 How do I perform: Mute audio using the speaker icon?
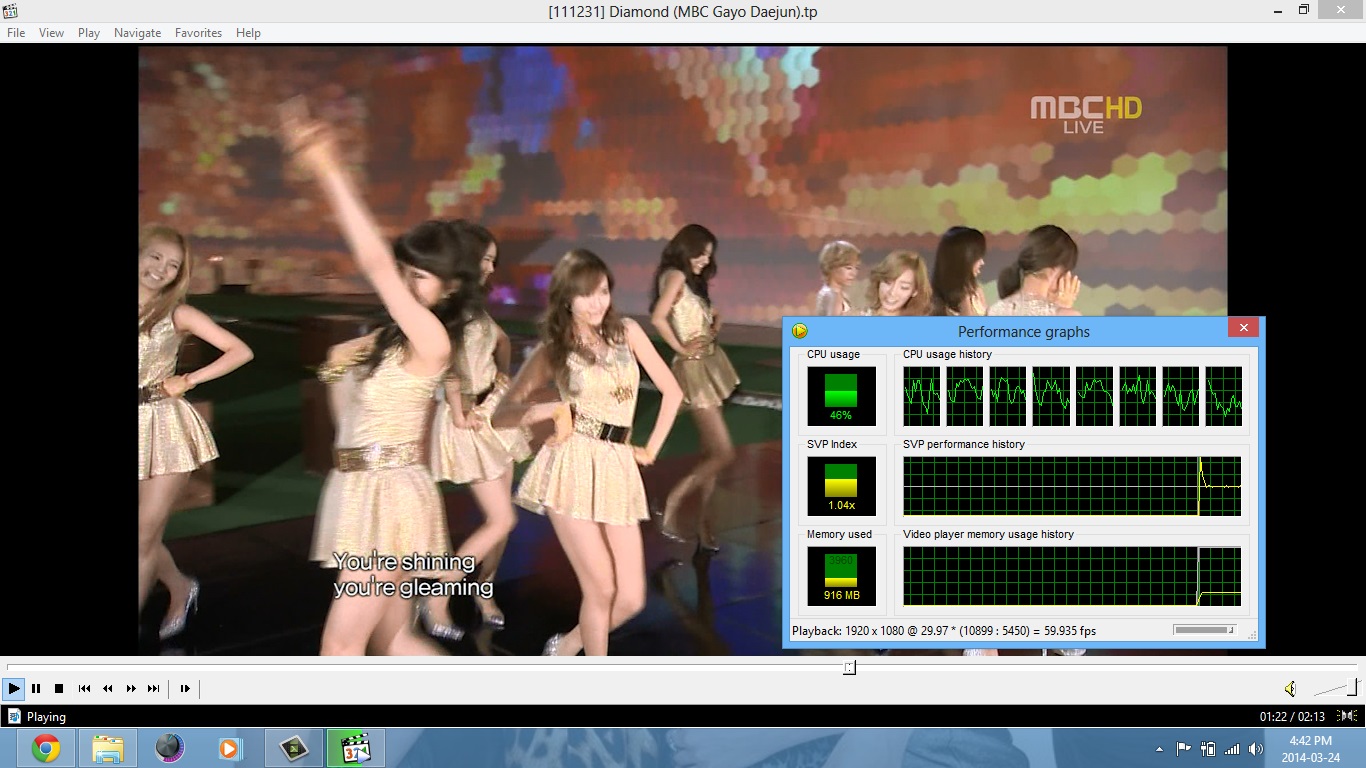(x=1290, y=688)
